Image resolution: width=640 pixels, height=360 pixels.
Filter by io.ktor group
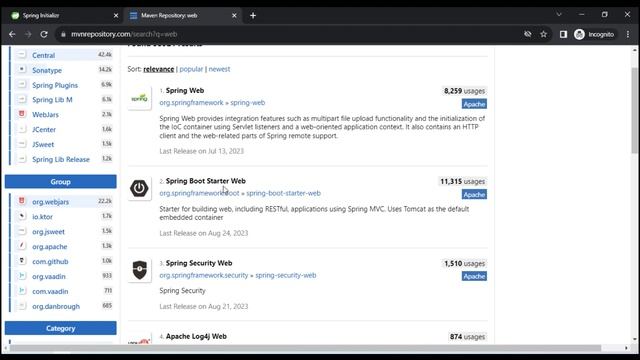(42, 217)
